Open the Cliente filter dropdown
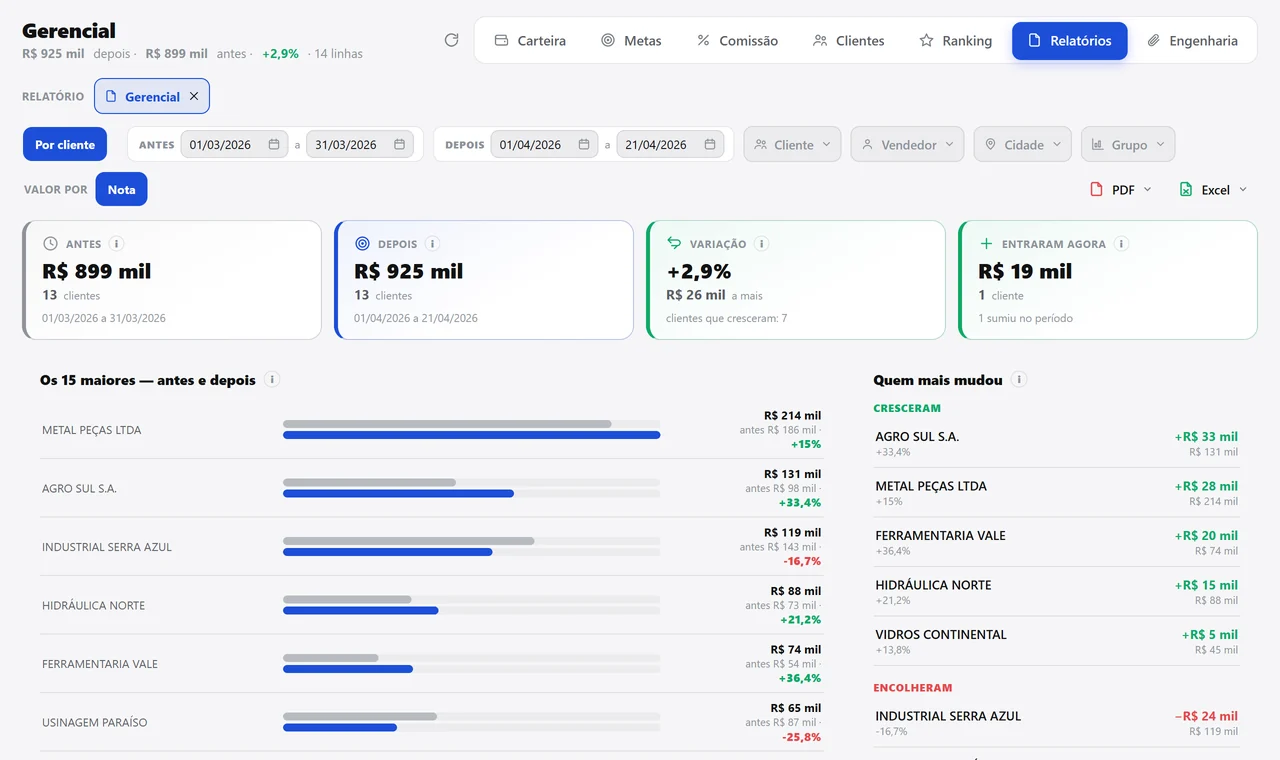Screen dimensions: 1280x760 coord(792,144)
